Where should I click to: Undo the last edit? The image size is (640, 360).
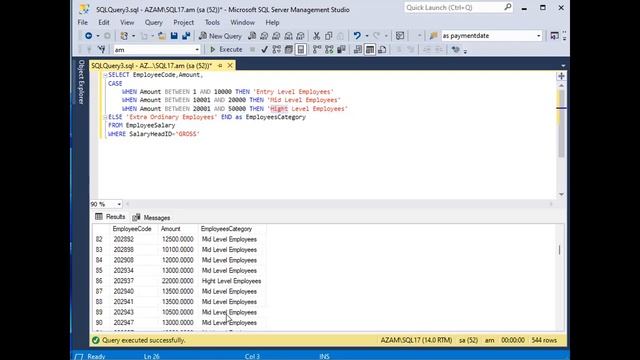click(x=357, y=36)
